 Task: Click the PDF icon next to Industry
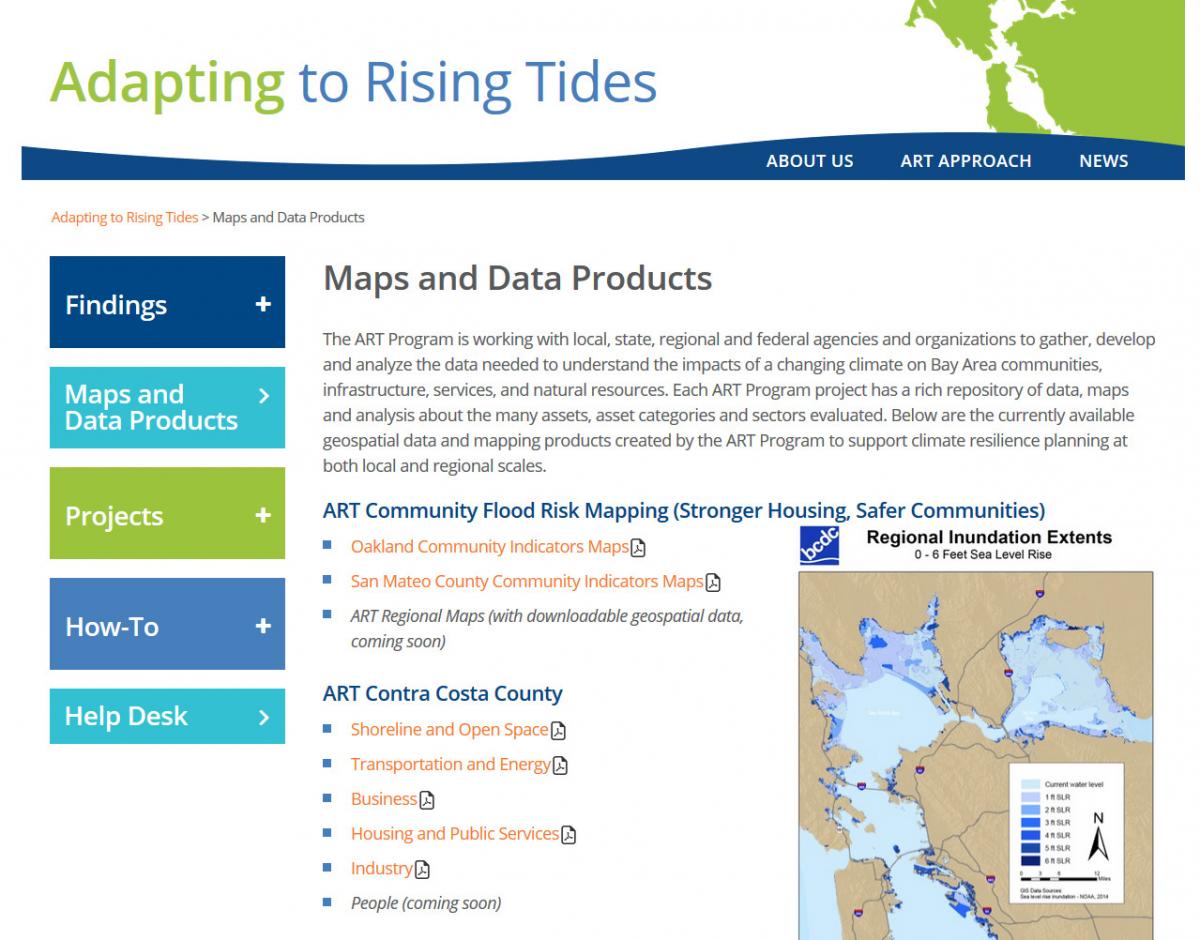coord(422,869)
